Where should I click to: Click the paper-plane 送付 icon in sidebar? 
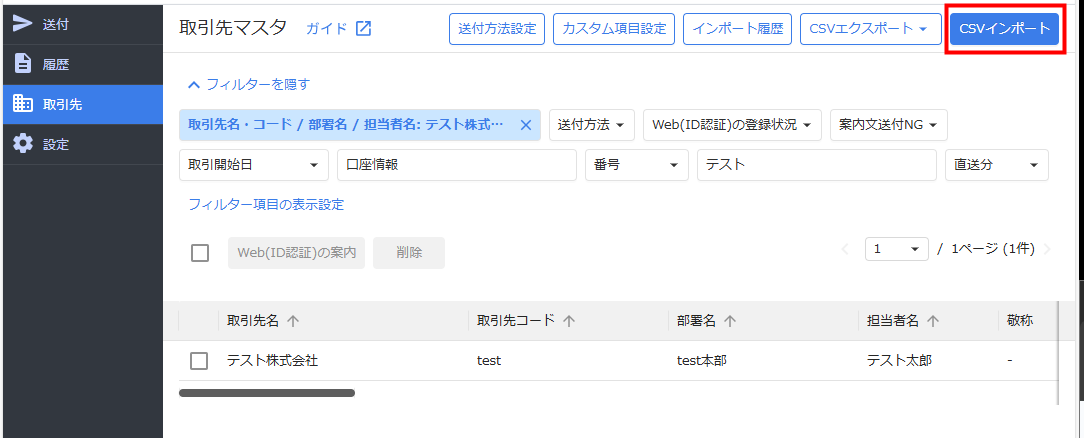coord(22,24)
